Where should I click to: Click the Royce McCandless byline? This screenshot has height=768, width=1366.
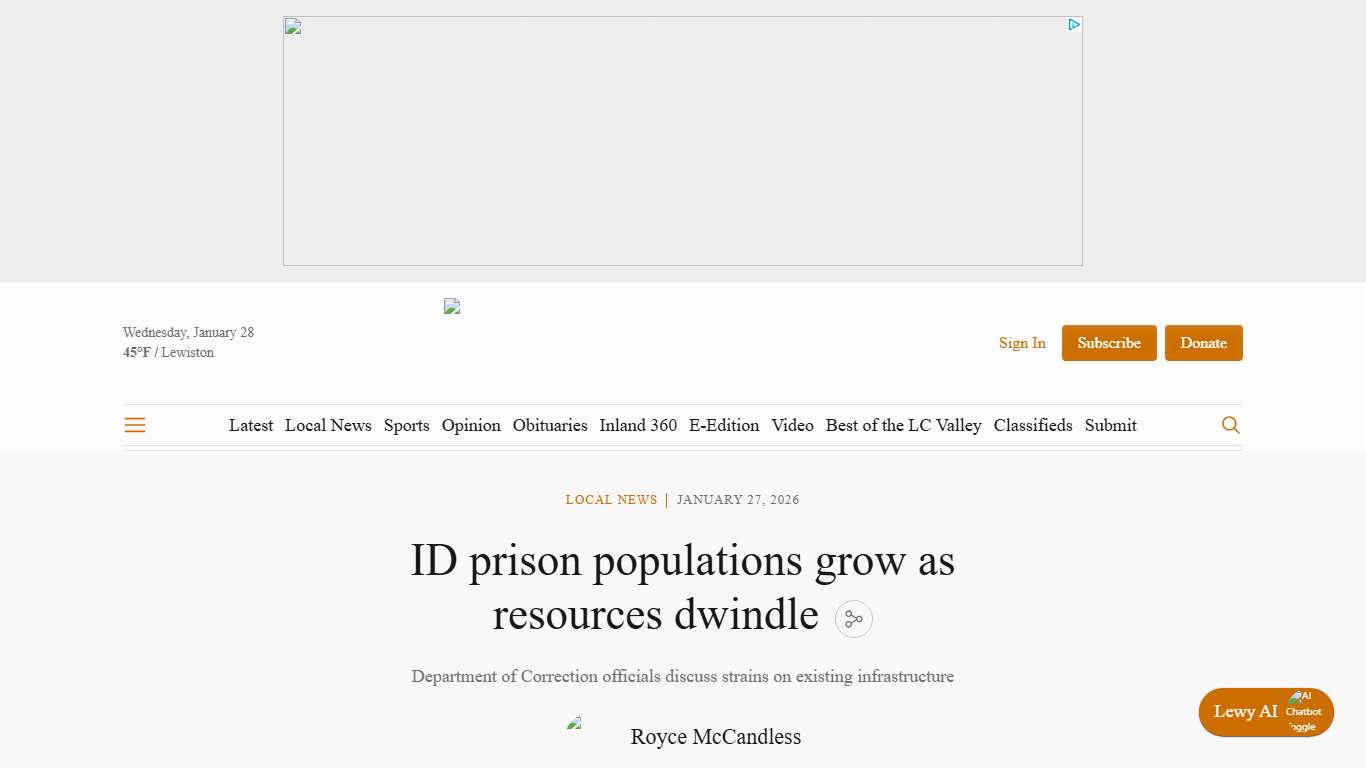tap(715, 737)
